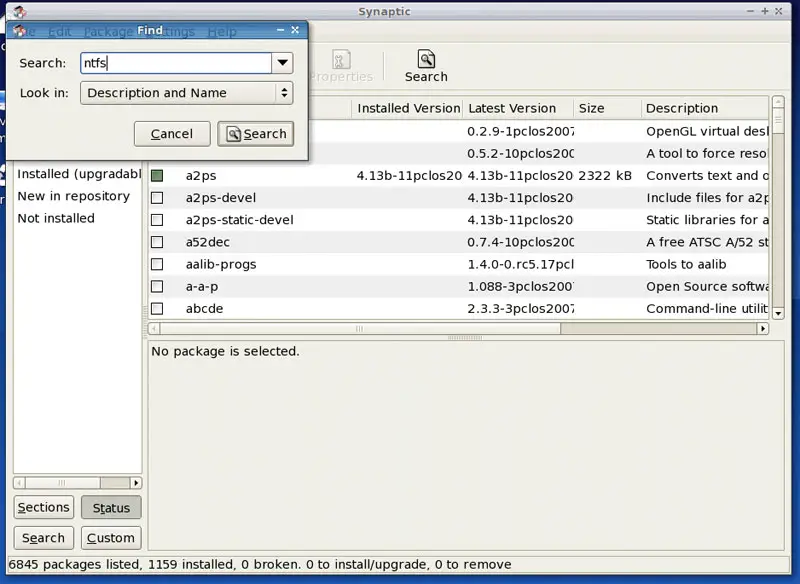
Task: Click the right arrow of filter pane scrollbar
Action: pyautogui.click(x=136, y=483)
